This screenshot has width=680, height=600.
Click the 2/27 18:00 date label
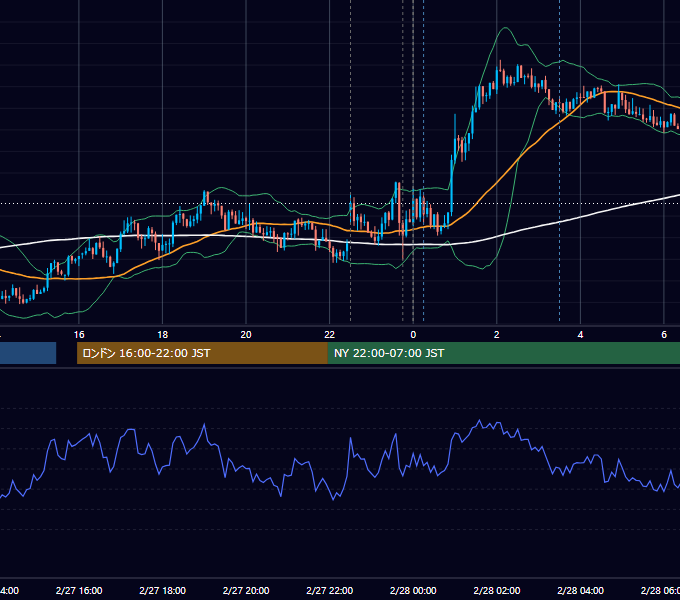tap(163, 590)
